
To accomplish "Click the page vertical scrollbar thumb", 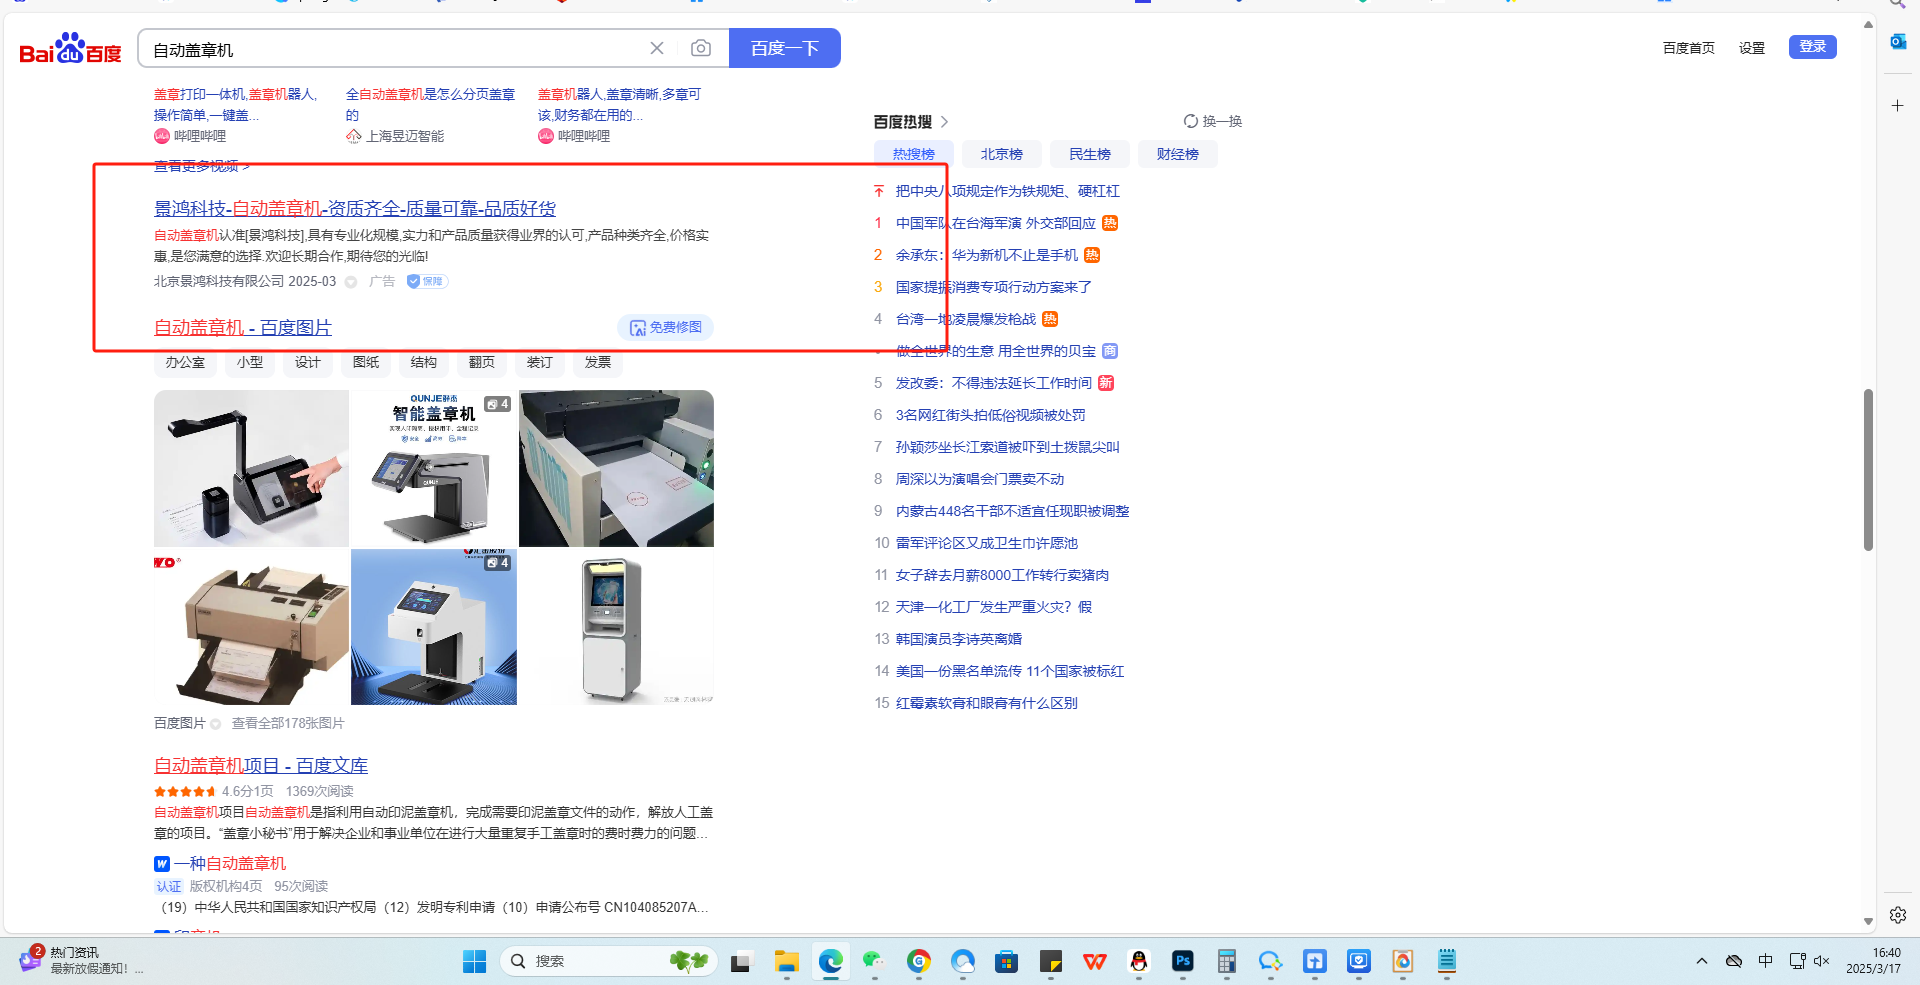I will click(x=1868, y=470).
